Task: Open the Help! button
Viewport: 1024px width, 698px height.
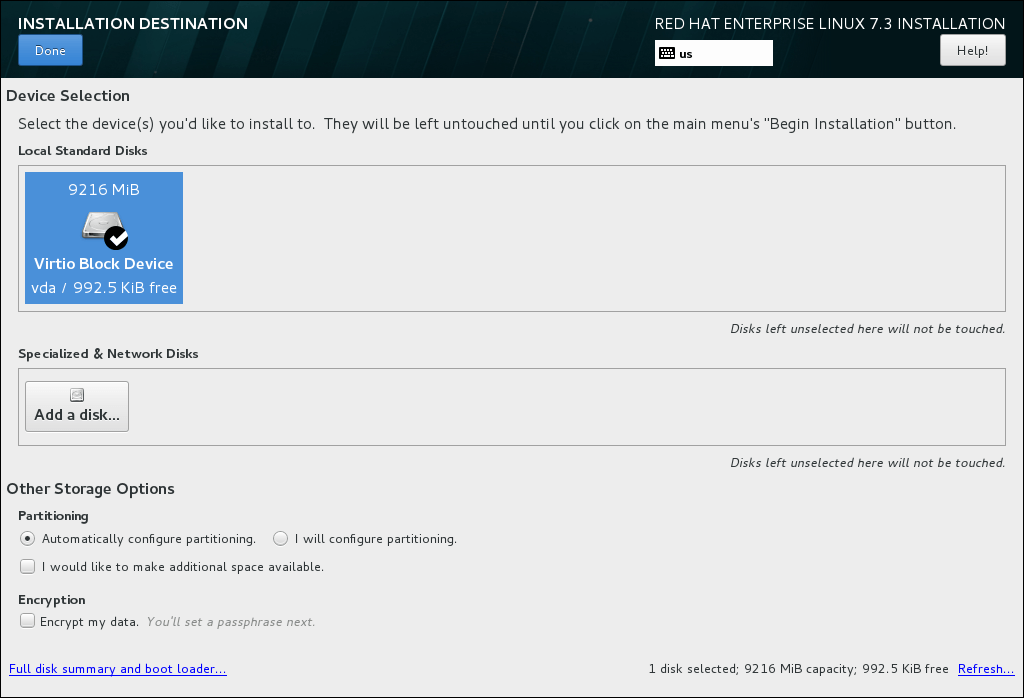Action: 972,50
